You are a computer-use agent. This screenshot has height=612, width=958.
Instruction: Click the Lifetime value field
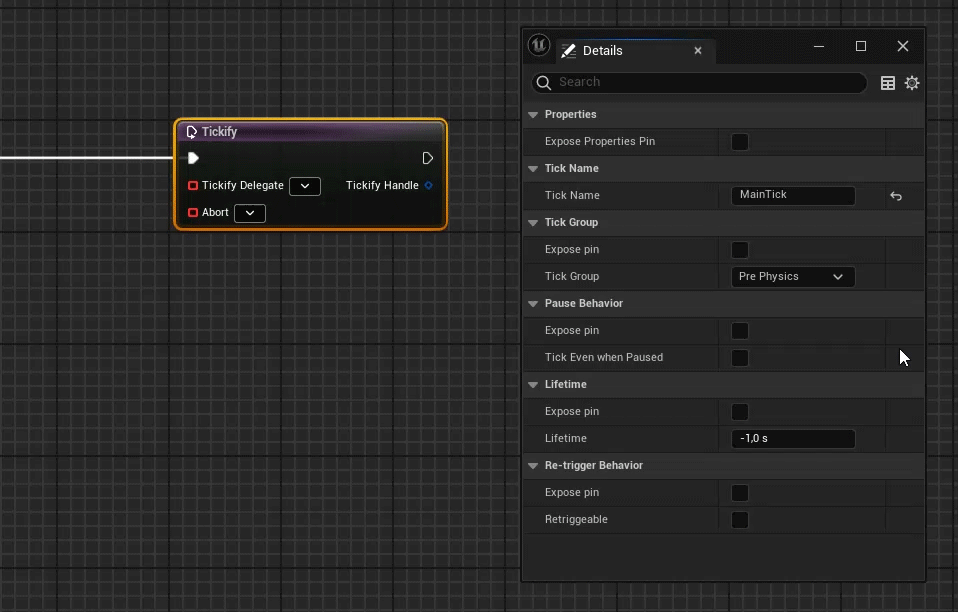click(793, 439)
